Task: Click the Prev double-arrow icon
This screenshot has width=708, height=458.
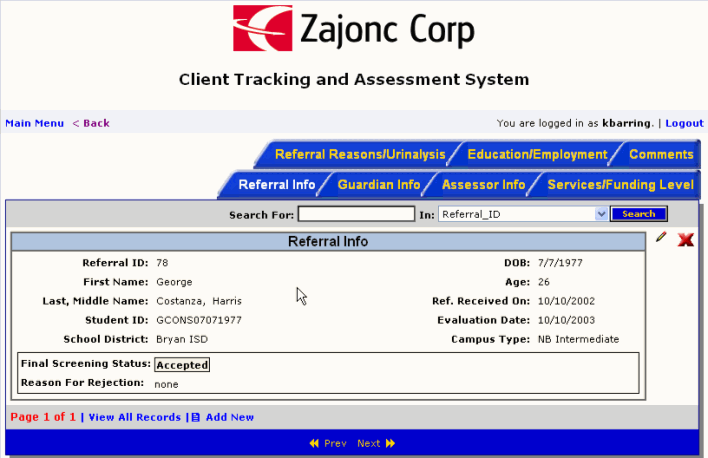Action: pos(314,444)
